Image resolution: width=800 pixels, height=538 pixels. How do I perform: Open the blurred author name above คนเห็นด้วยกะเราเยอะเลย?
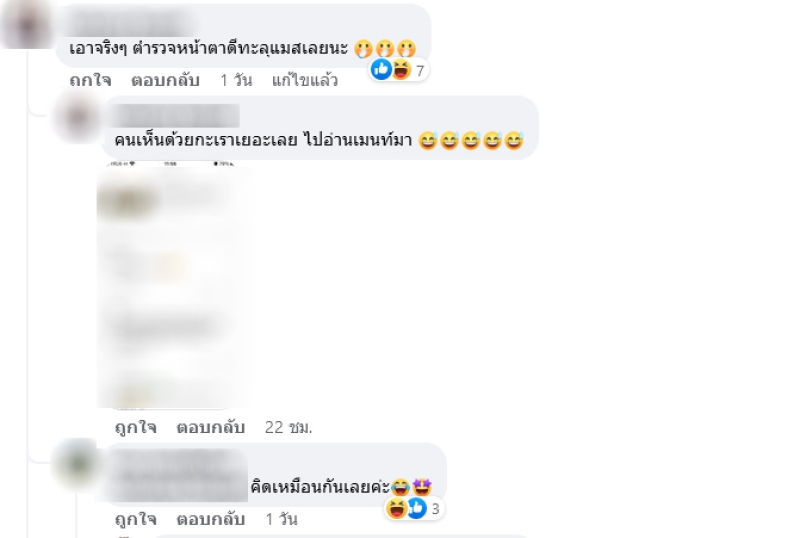pyautogui.click(x=176, y=116)
